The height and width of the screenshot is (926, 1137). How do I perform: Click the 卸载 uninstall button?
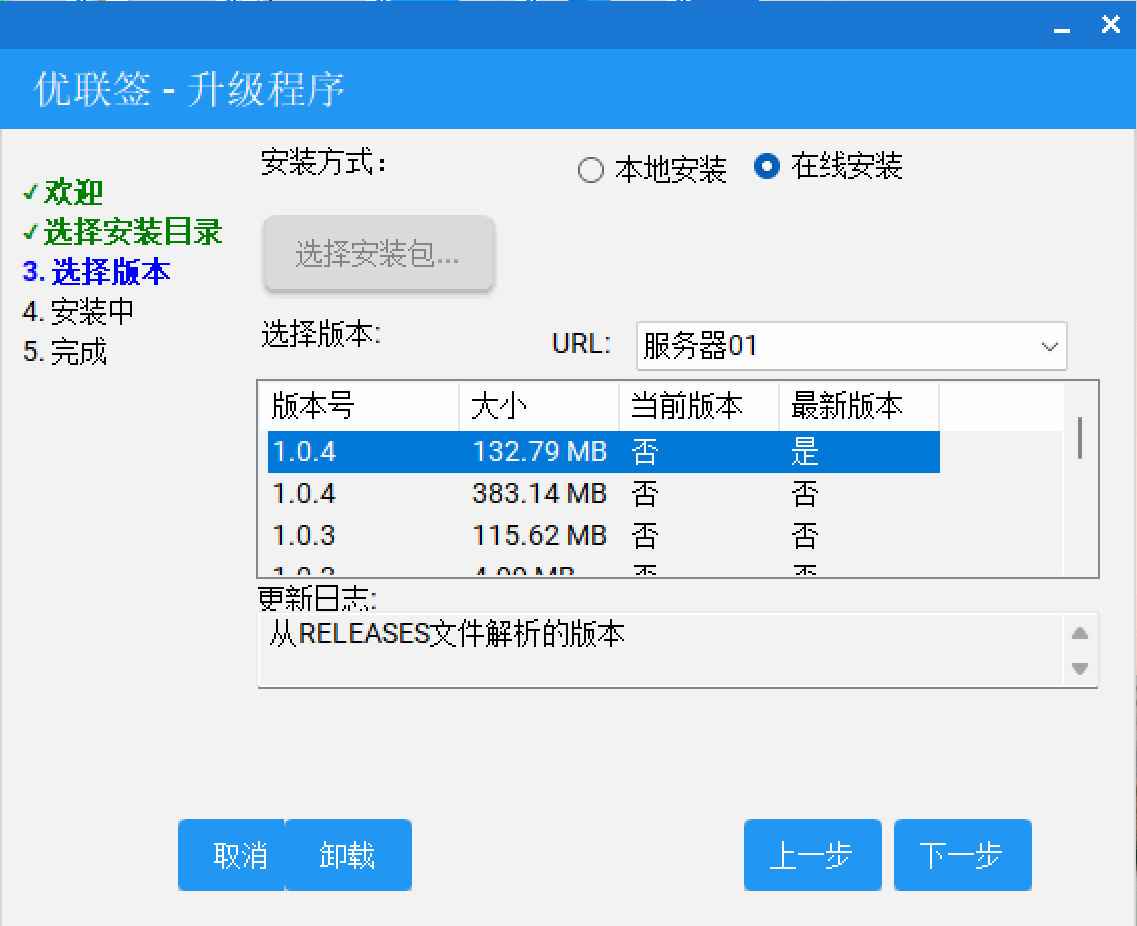[x=348, y=855]
